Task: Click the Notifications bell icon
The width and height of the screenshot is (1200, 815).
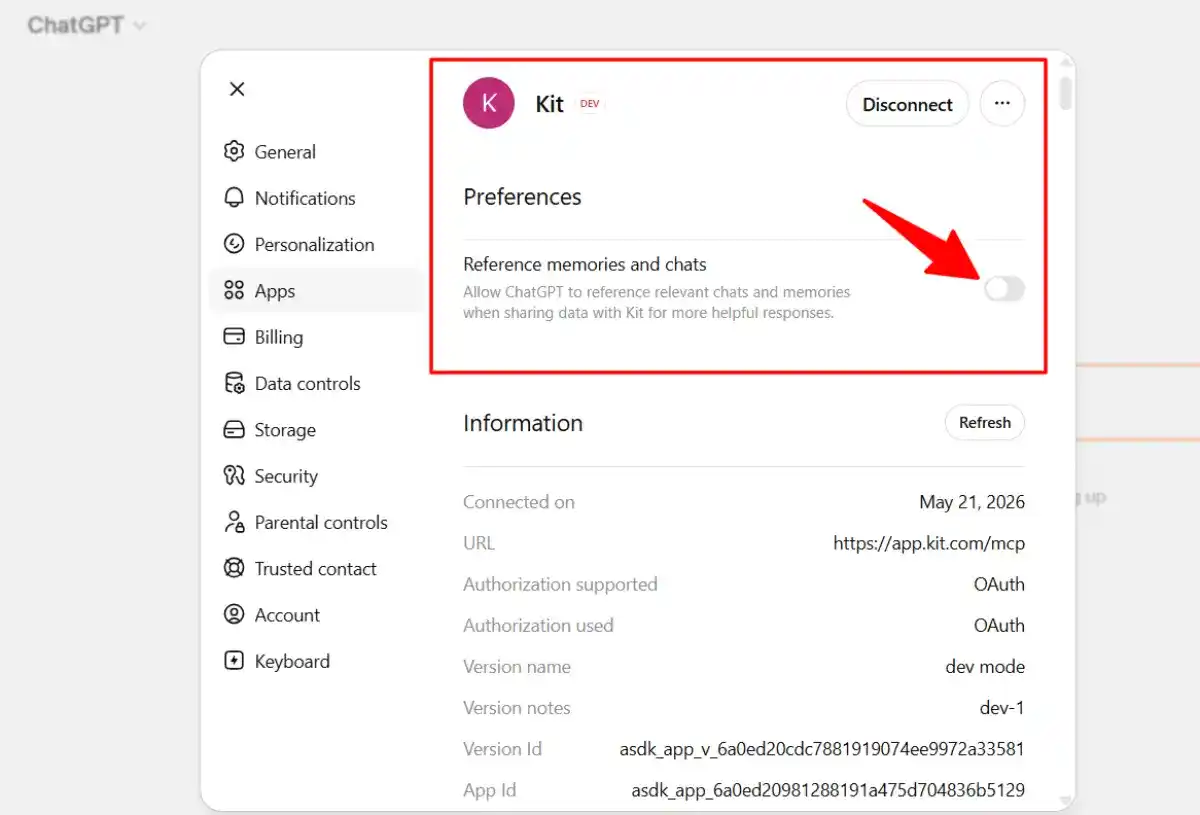Action: [234, 197]
